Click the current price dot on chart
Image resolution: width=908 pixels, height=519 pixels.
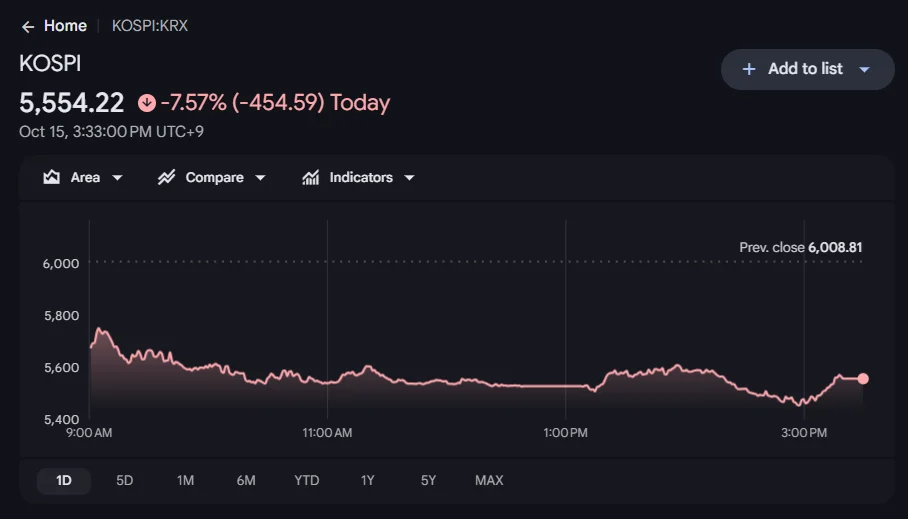tap(863, 379)
